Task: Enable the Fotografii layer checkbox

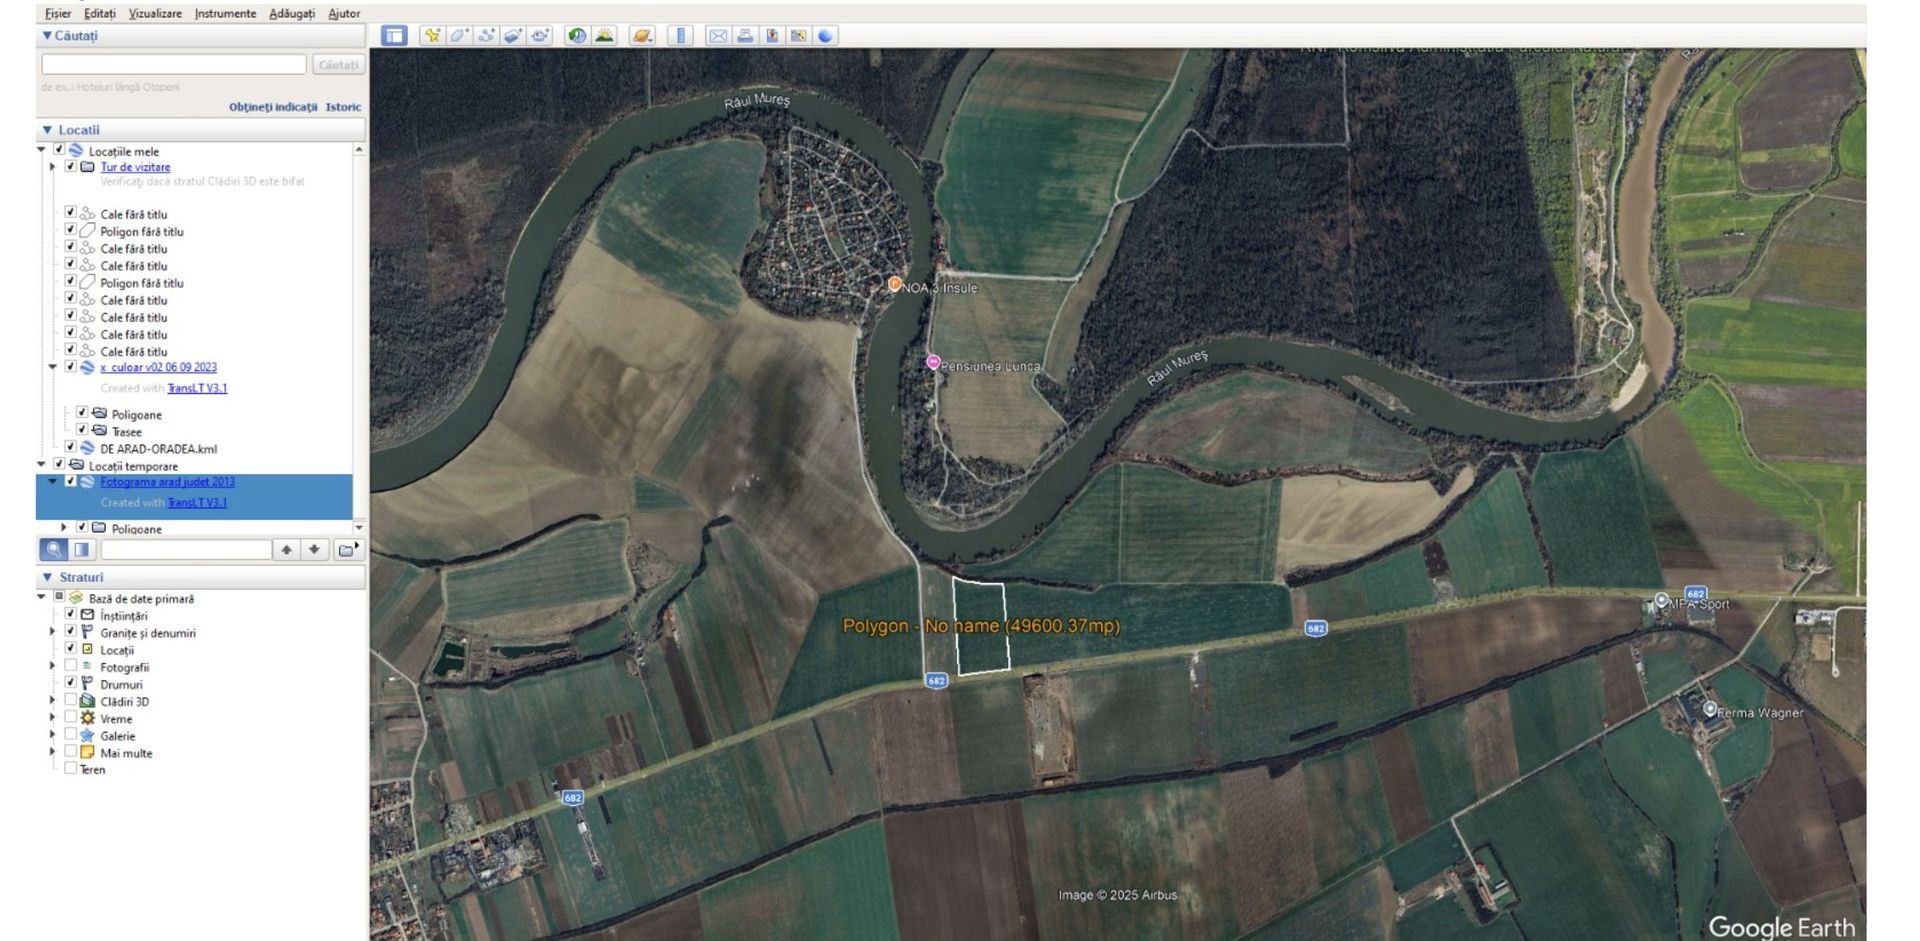Action: 70,666
